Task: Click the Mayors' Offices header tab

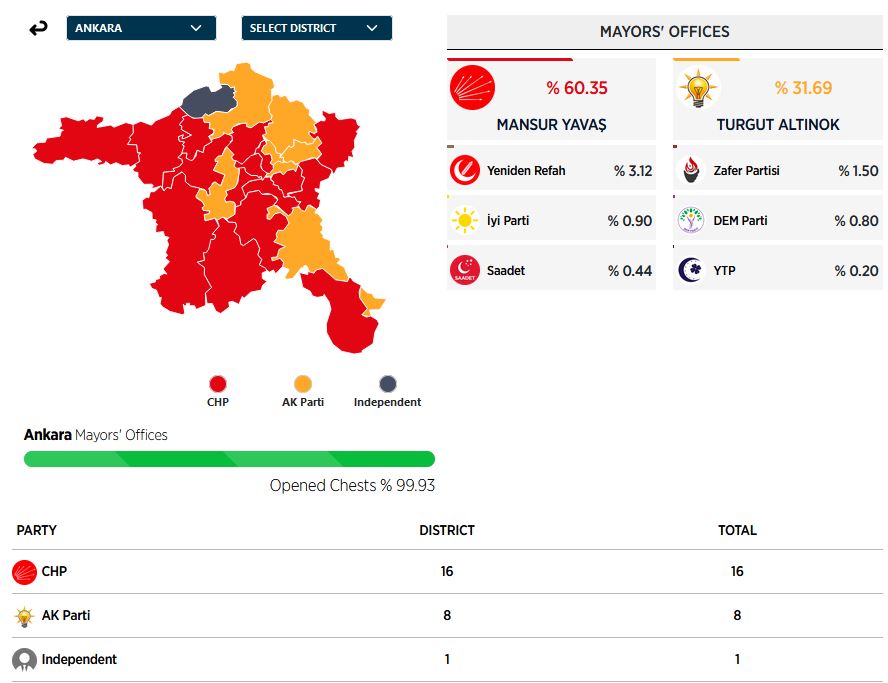Action: click(664, 32)
